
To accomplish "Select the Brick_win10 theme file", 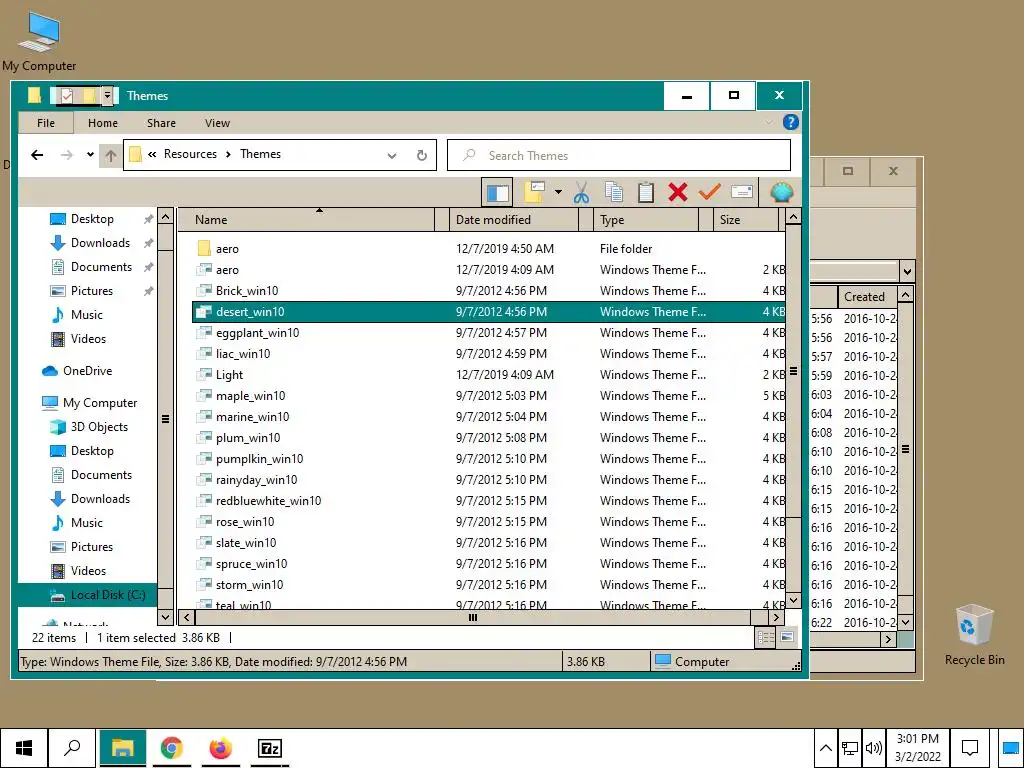I will [488, 291].
